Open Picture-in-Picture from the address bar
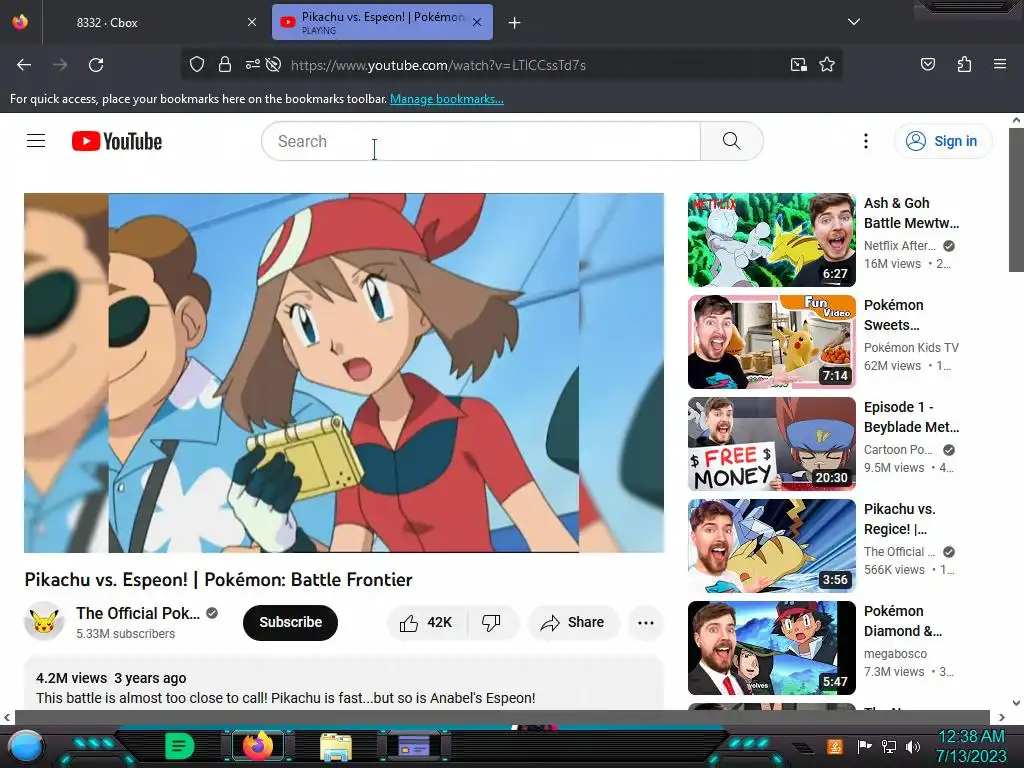1024x768 pixels. pyautogui.click(x=798, y=65)
